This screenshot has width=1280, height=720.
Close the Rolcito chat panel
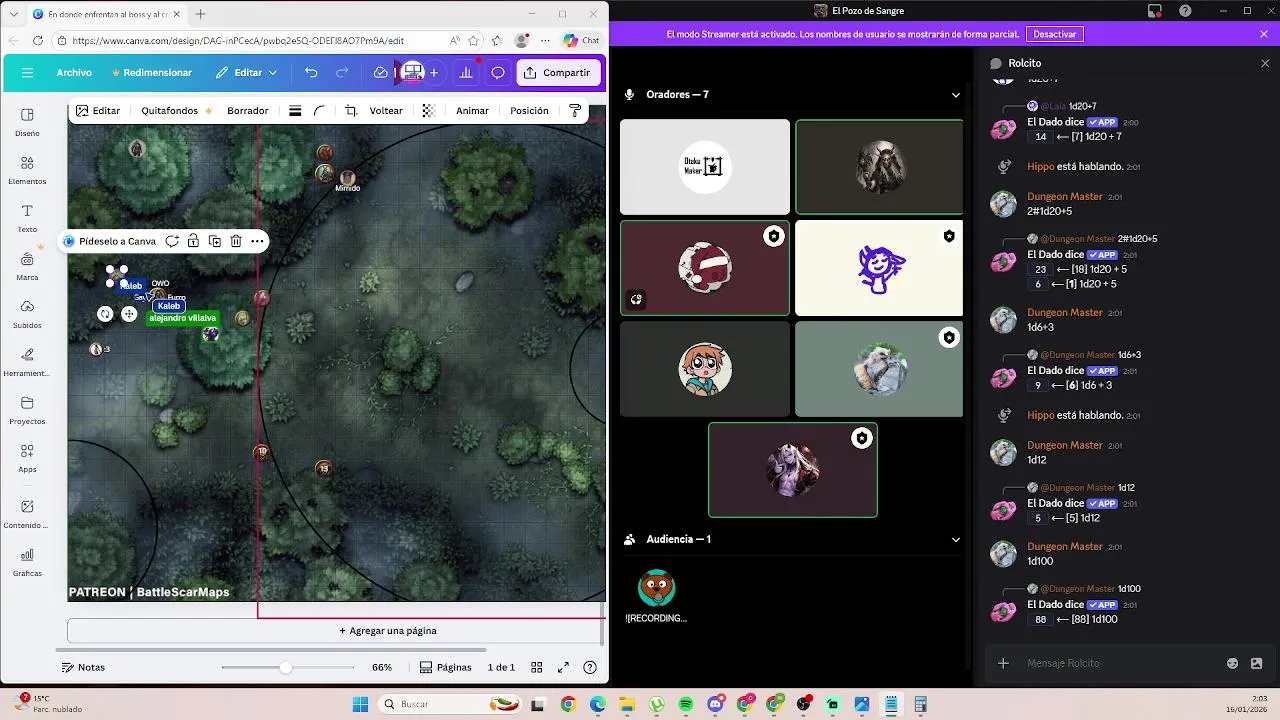point(1265,63)
